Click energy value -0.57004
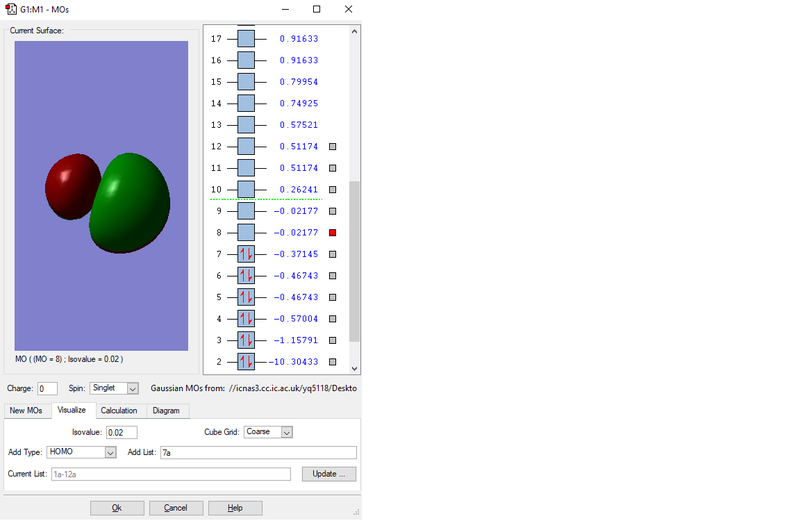Image resolution: width=800 pixels, height=521 pixels. (296, 318)
